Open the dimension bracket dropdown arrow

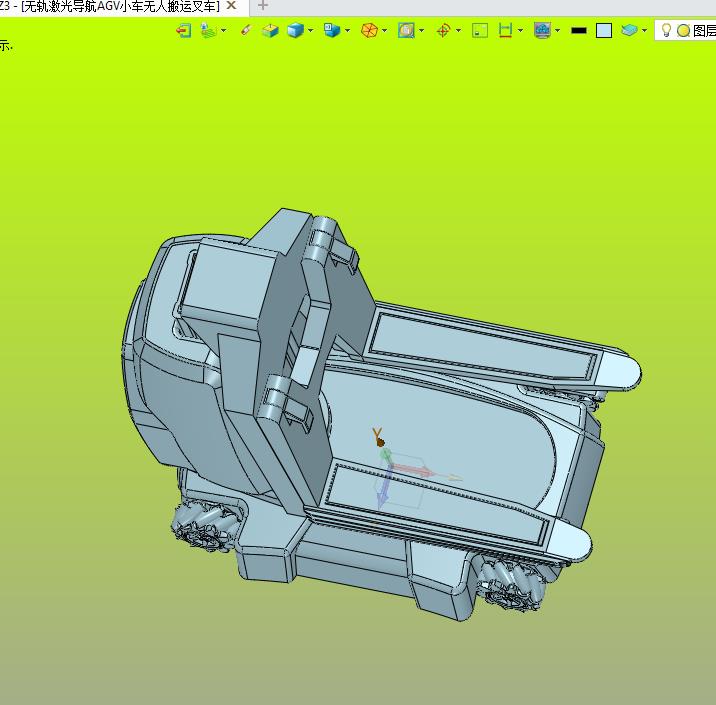520,31
